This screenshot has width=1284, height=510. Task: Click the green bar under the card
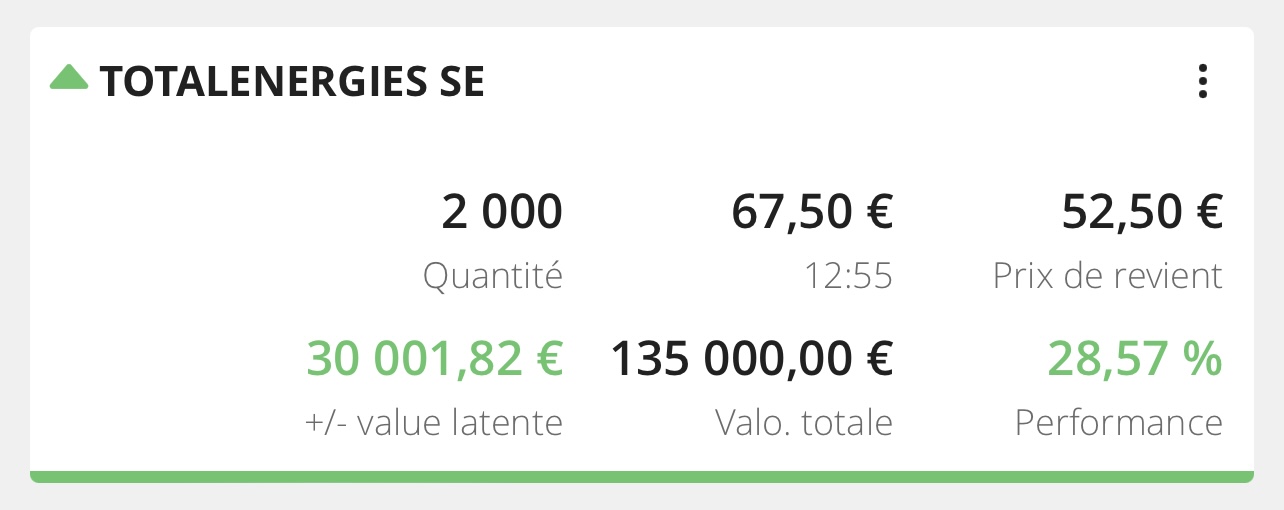pyautogui.click(x=642, y=477)
